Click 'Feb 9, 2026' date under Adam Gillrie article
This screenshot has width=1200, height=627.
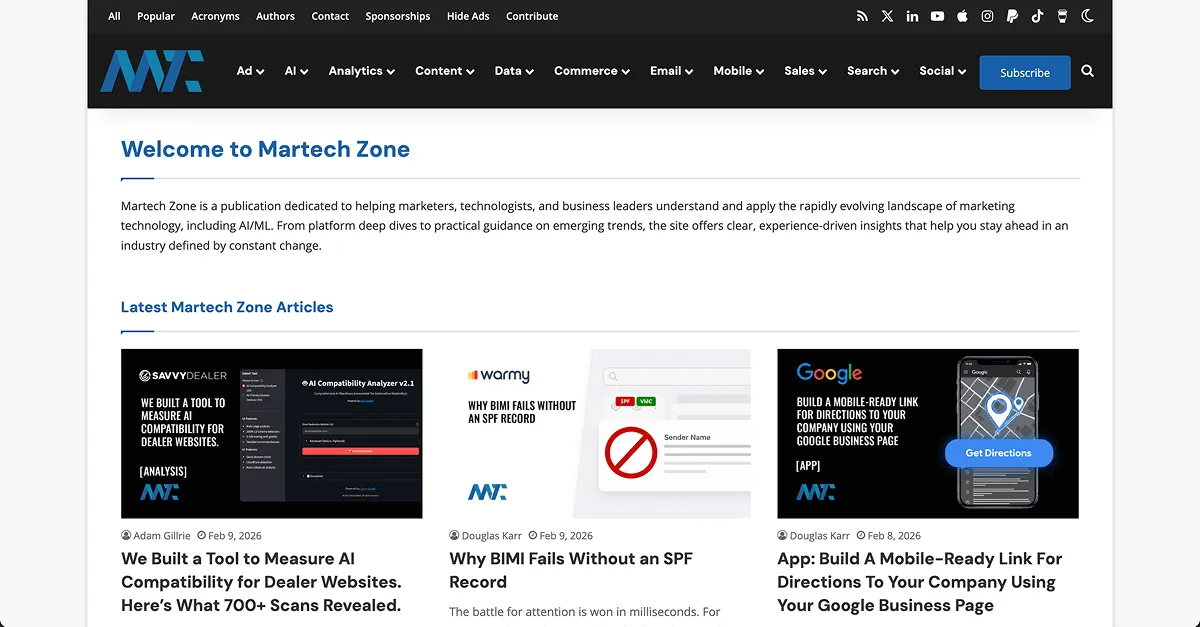pyautogui.click(x=235, y=536)
